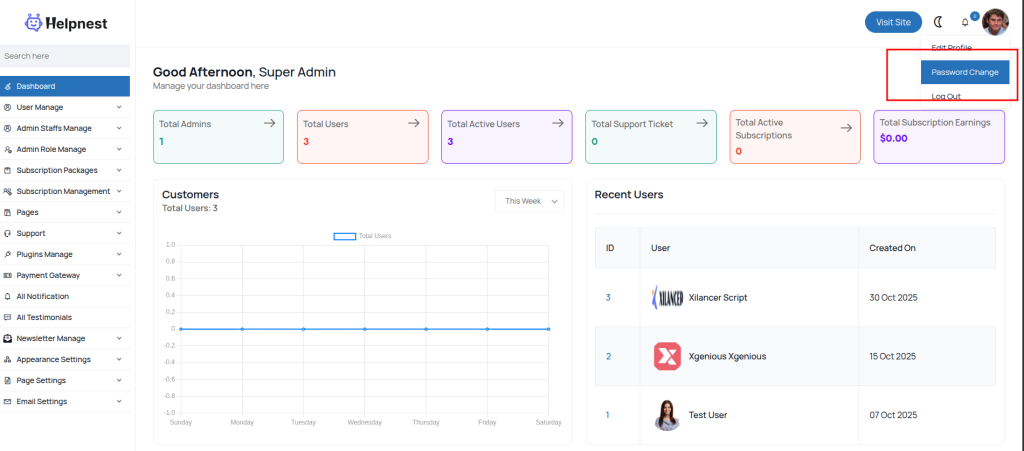
Task: Toggle dark mode moon icon
Action: point(938,22)
